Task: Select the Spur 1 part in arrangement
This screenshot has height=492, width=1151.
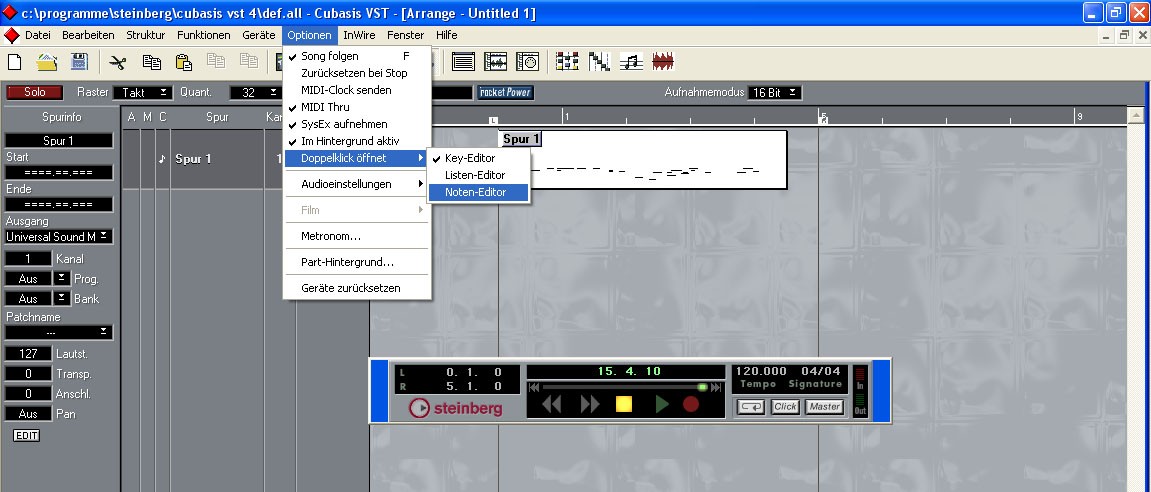Action: click(x=642, y=160)
